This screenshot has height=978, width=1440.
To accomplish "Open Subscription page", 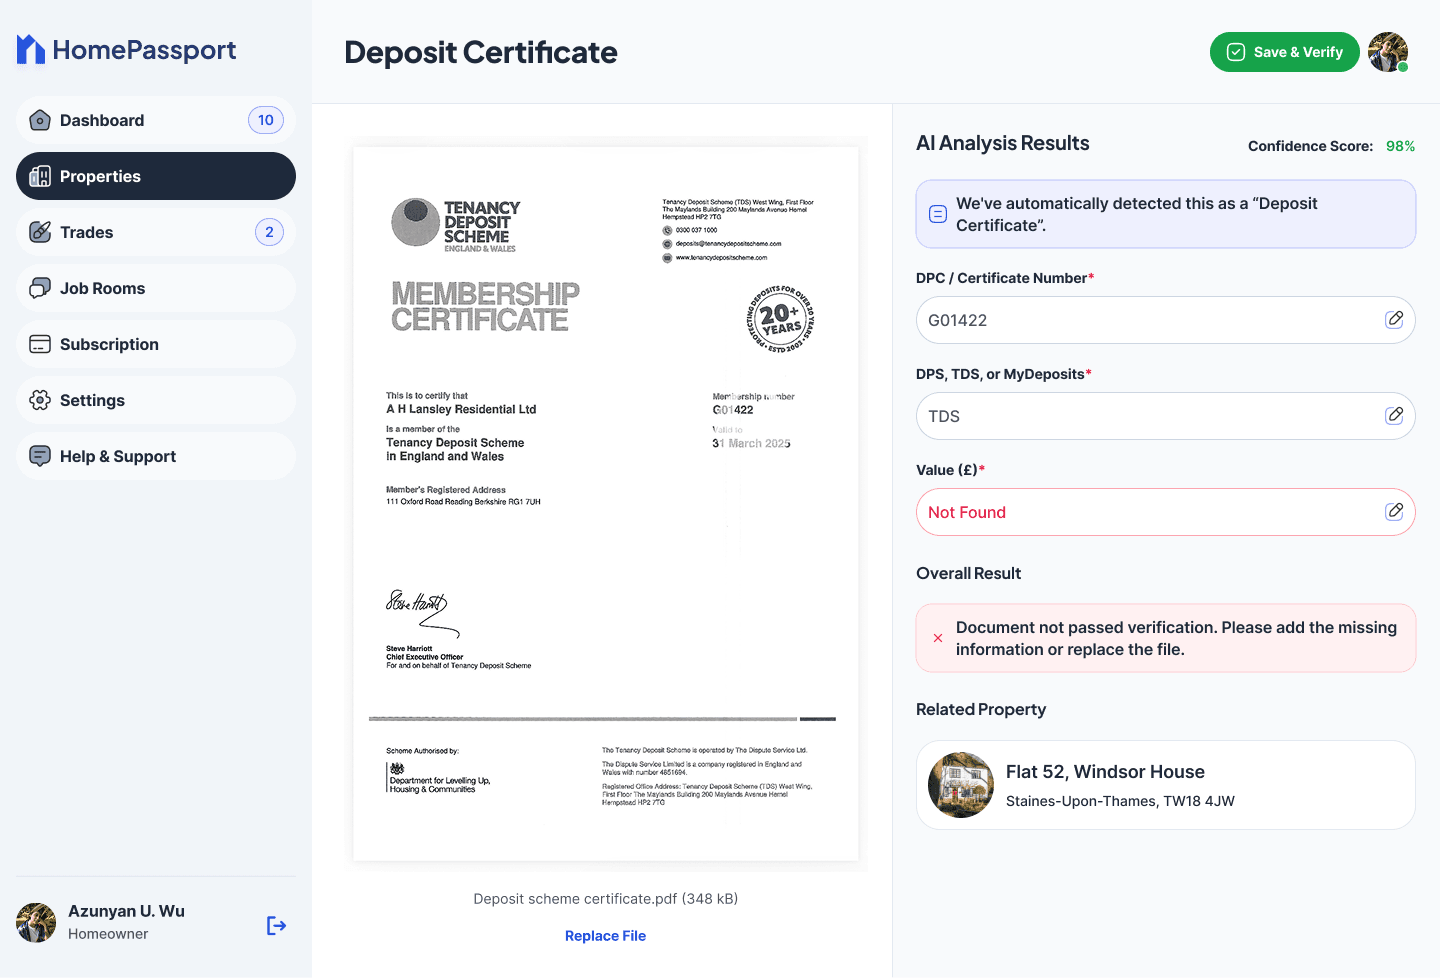I will 156,344.
